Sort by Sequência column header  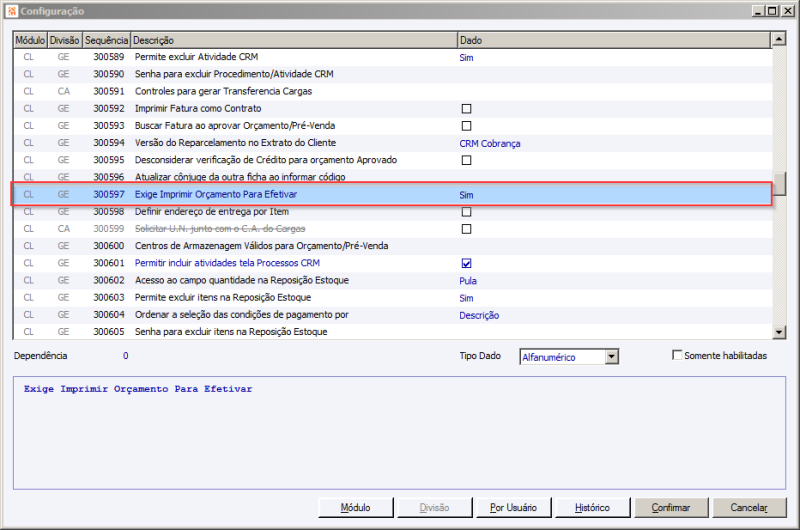pyautogui.click(x=106, y=40)
